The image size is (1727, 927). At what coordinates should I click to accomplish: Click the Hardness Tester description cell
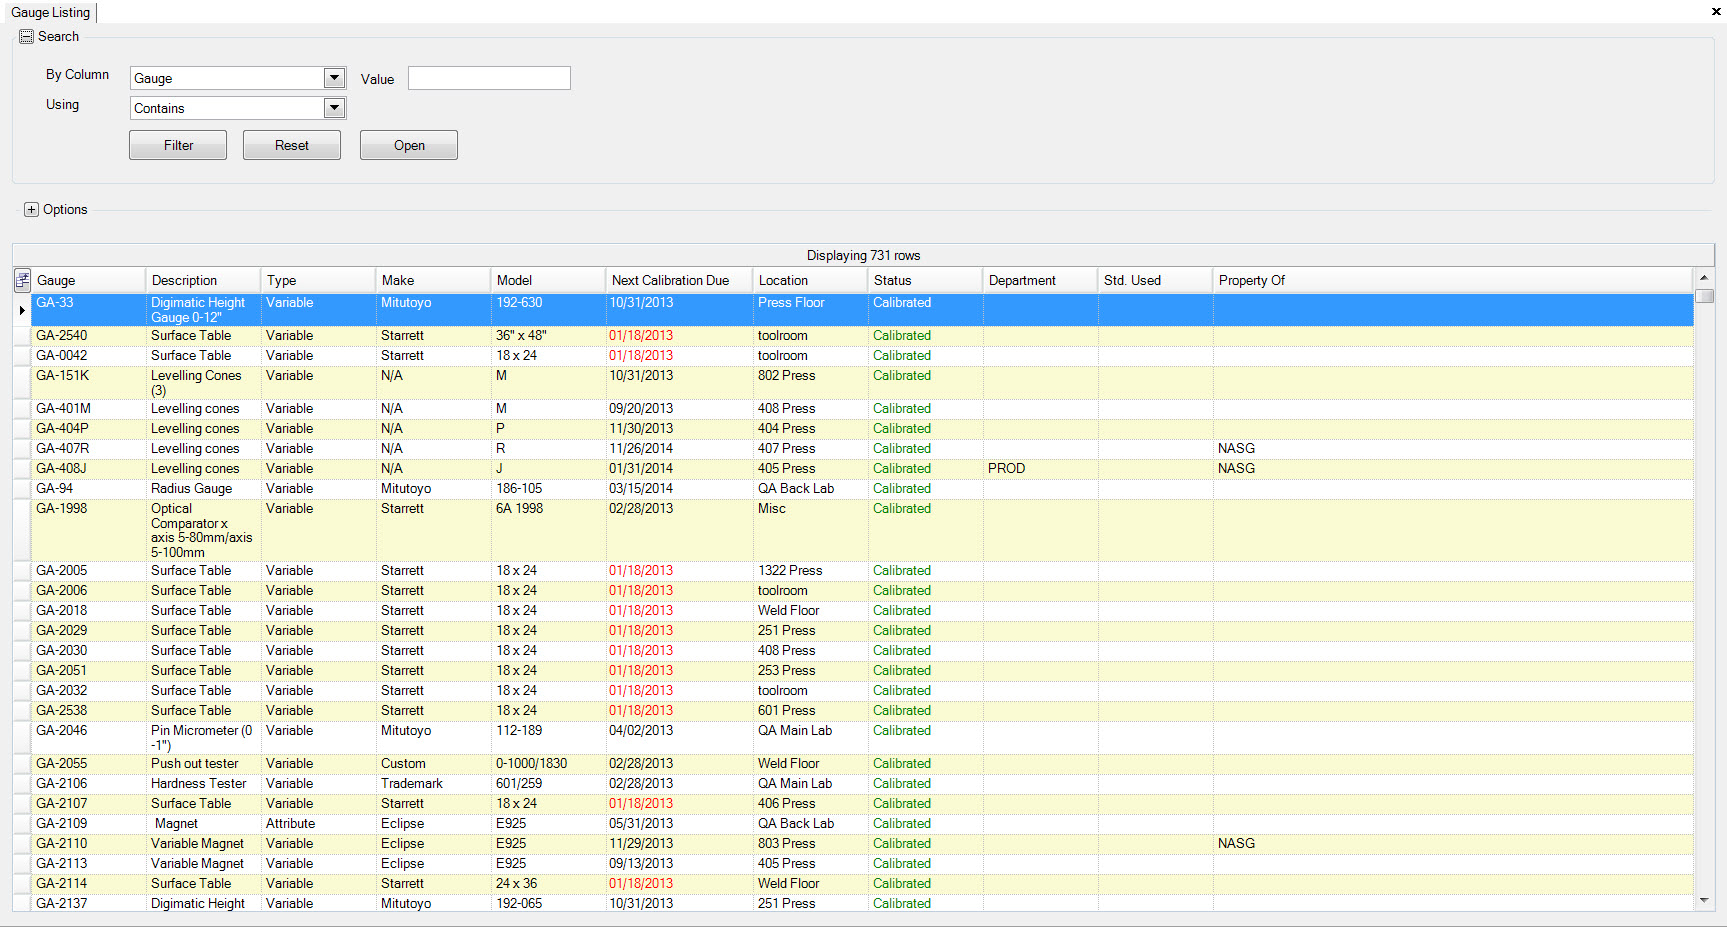pos(204,784)
